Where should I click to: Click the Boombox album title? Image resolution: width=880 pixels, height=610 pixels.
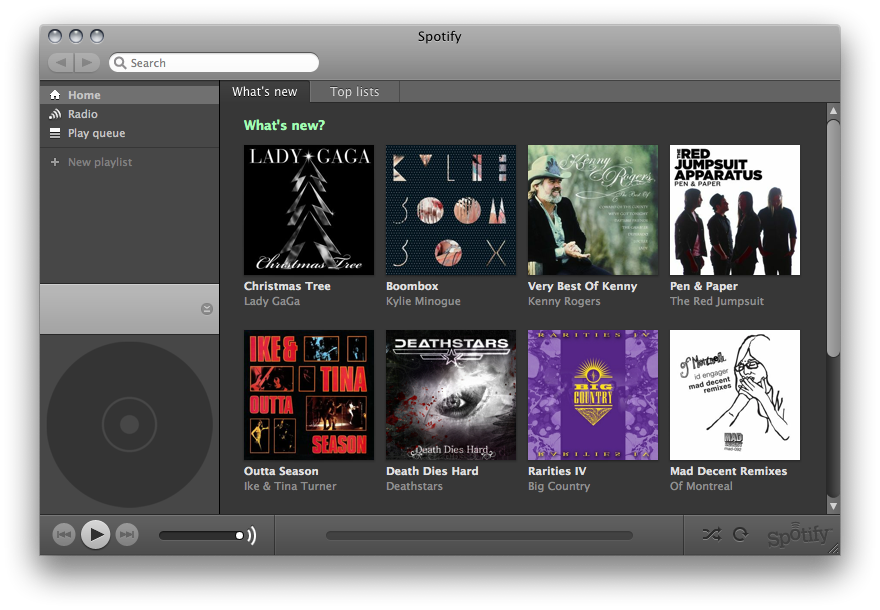pyautogui.click(x=412, y=286)
